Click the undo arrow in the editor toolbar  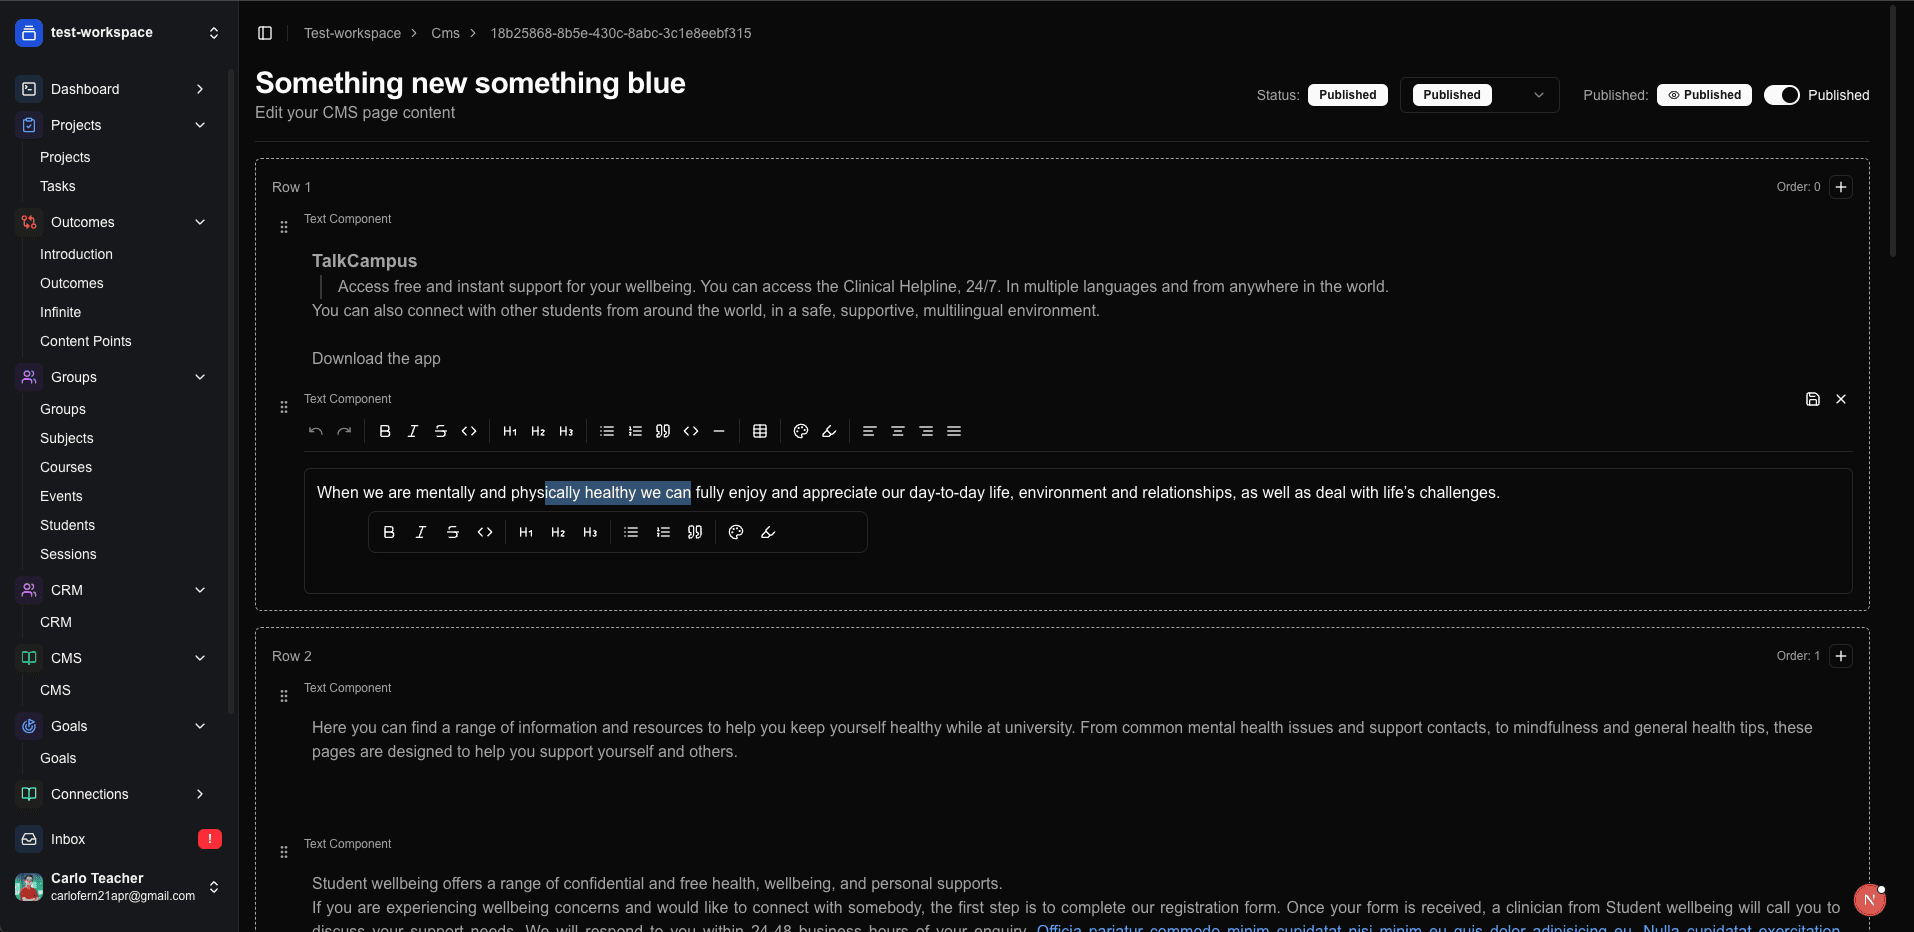316,431
